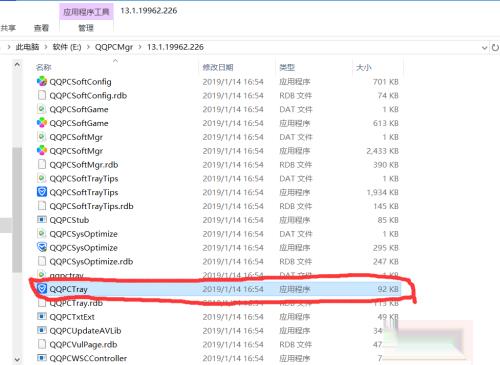The width and height of the screenshot is (500, 365).
Task: Click the QQPCSysOptimize.rdb file icon
Action: (x=42, y=261)
